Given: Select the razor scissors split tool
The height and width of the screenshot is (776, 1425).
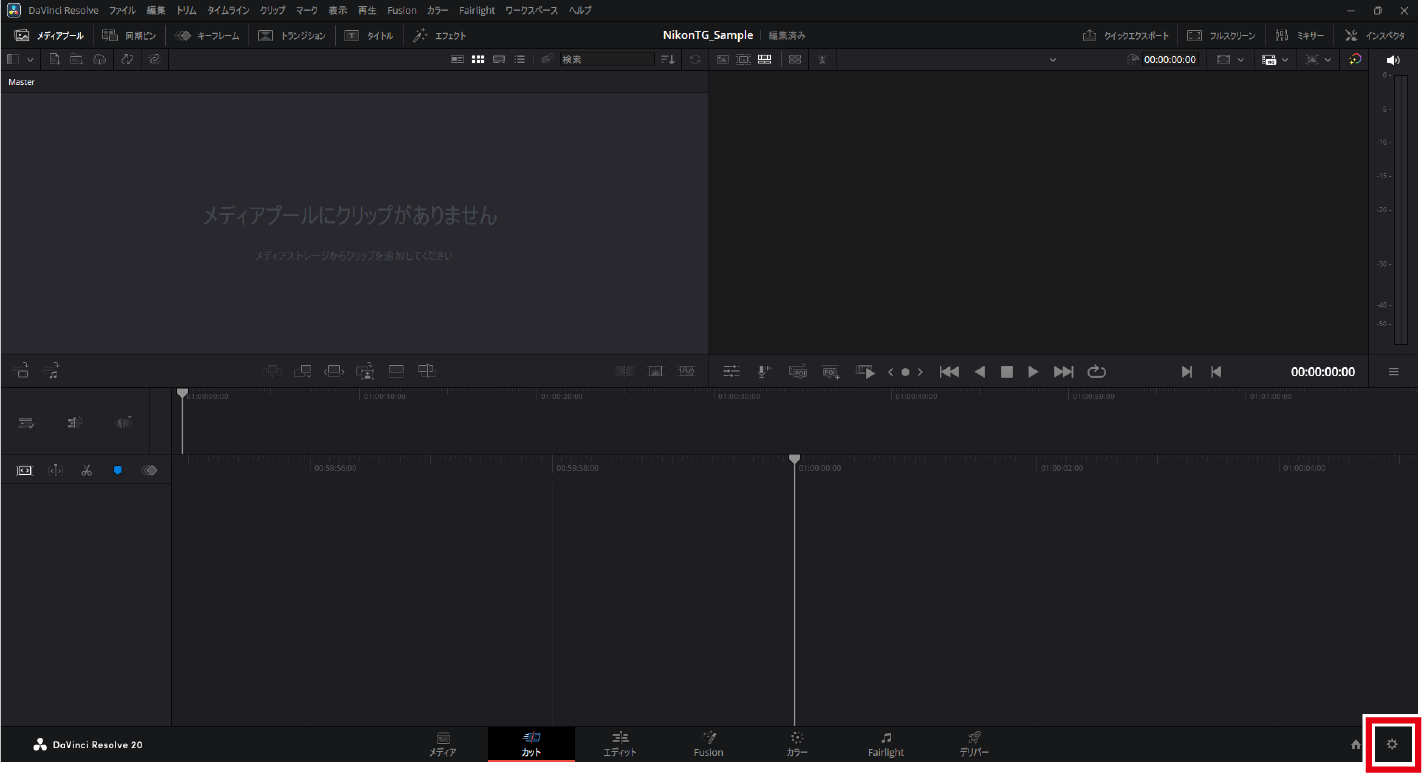Looking at the screenshot, I should [87, 470].
